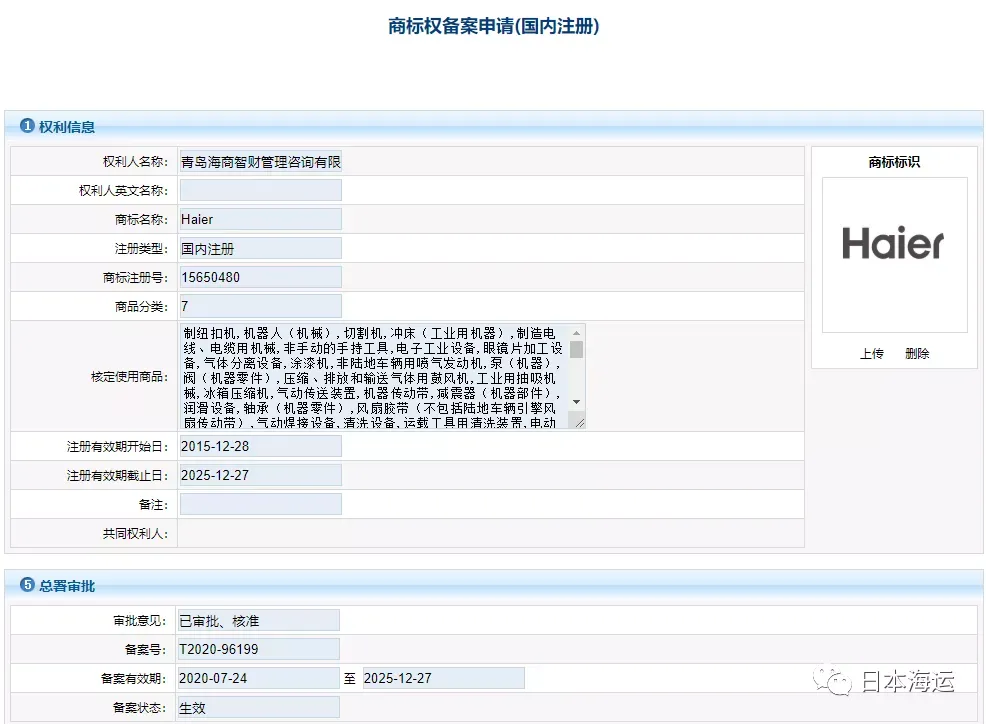986x724 pixels.
Task: Click the empty 权利人英文名称 field
Action: point(261,191)
